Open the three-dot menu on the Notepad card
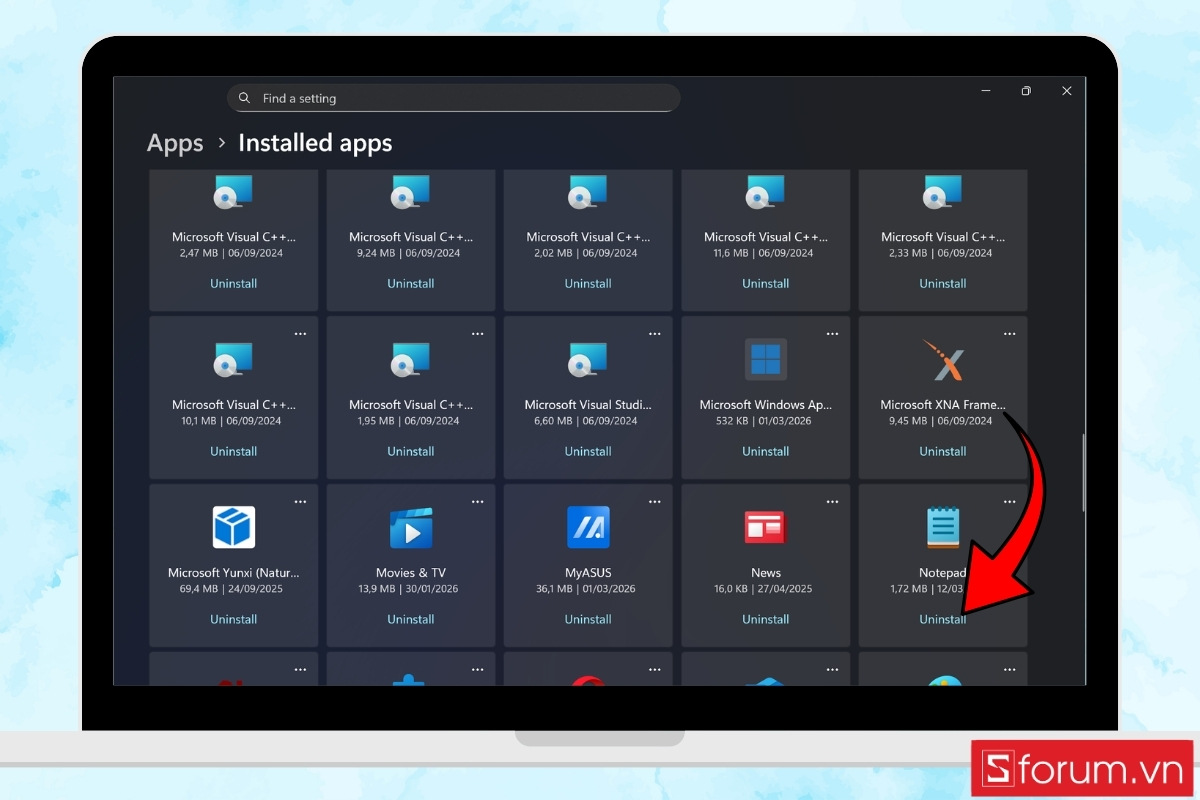 [1009, 502]
